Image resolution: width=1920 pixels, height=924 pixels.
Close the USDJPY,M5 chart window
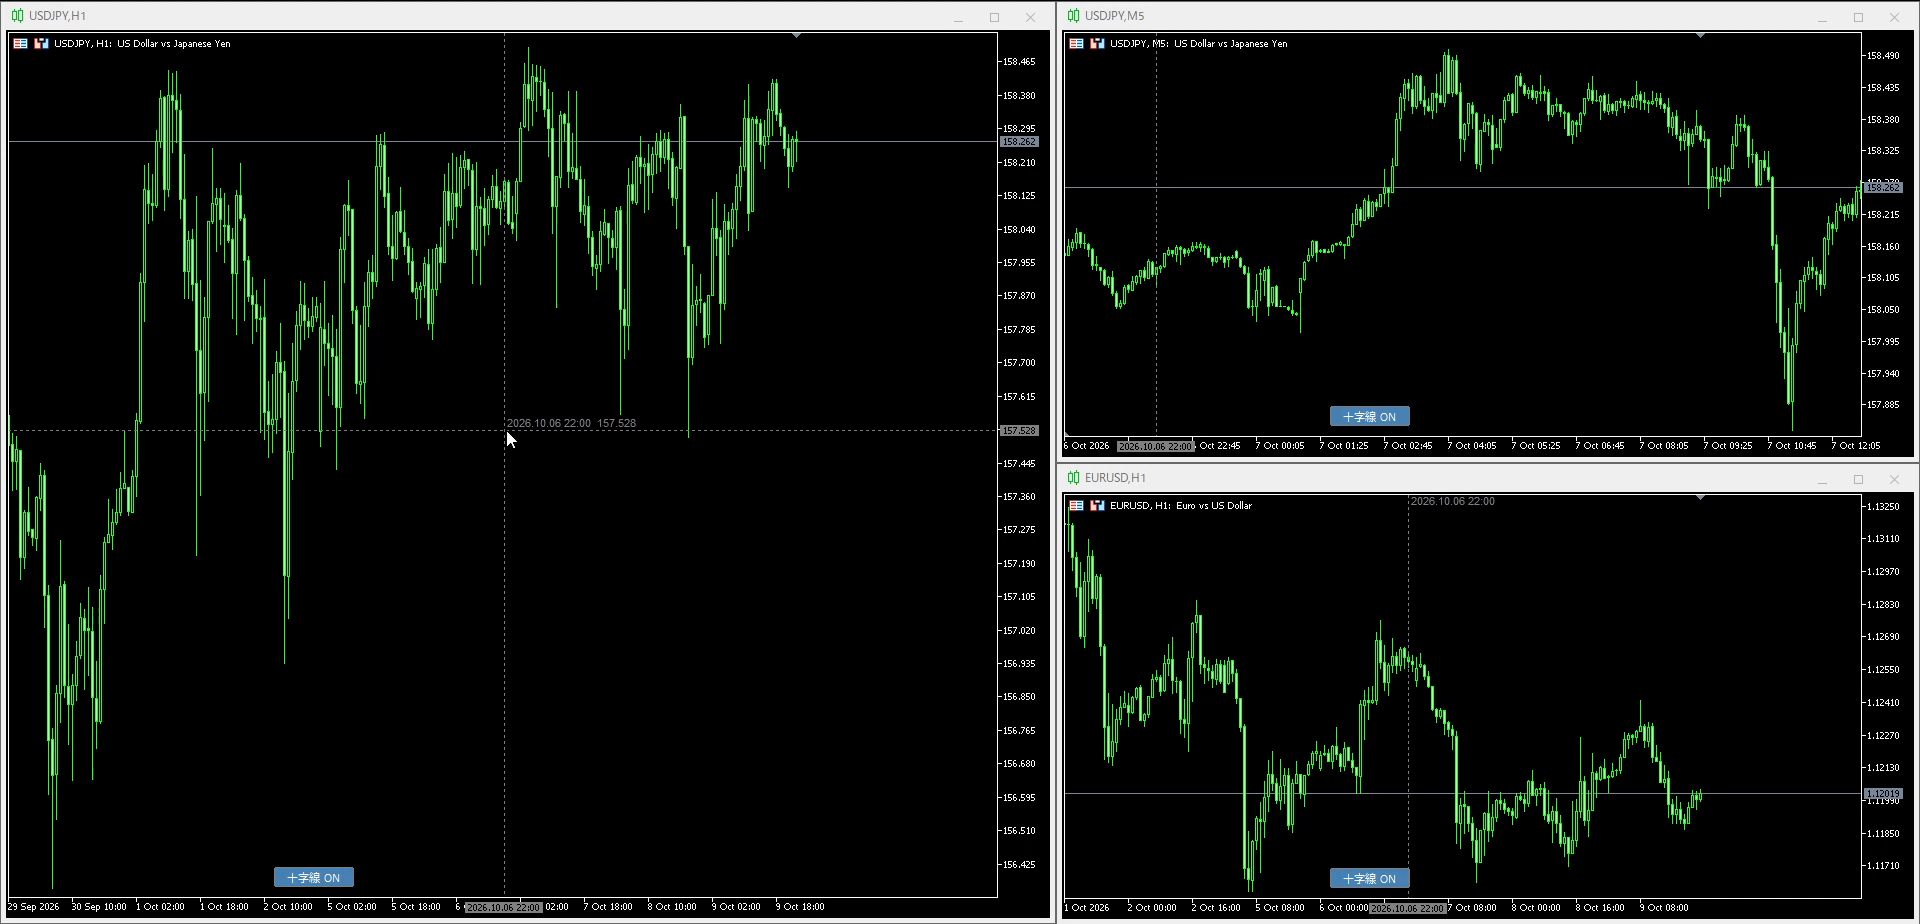(1894, 17)
